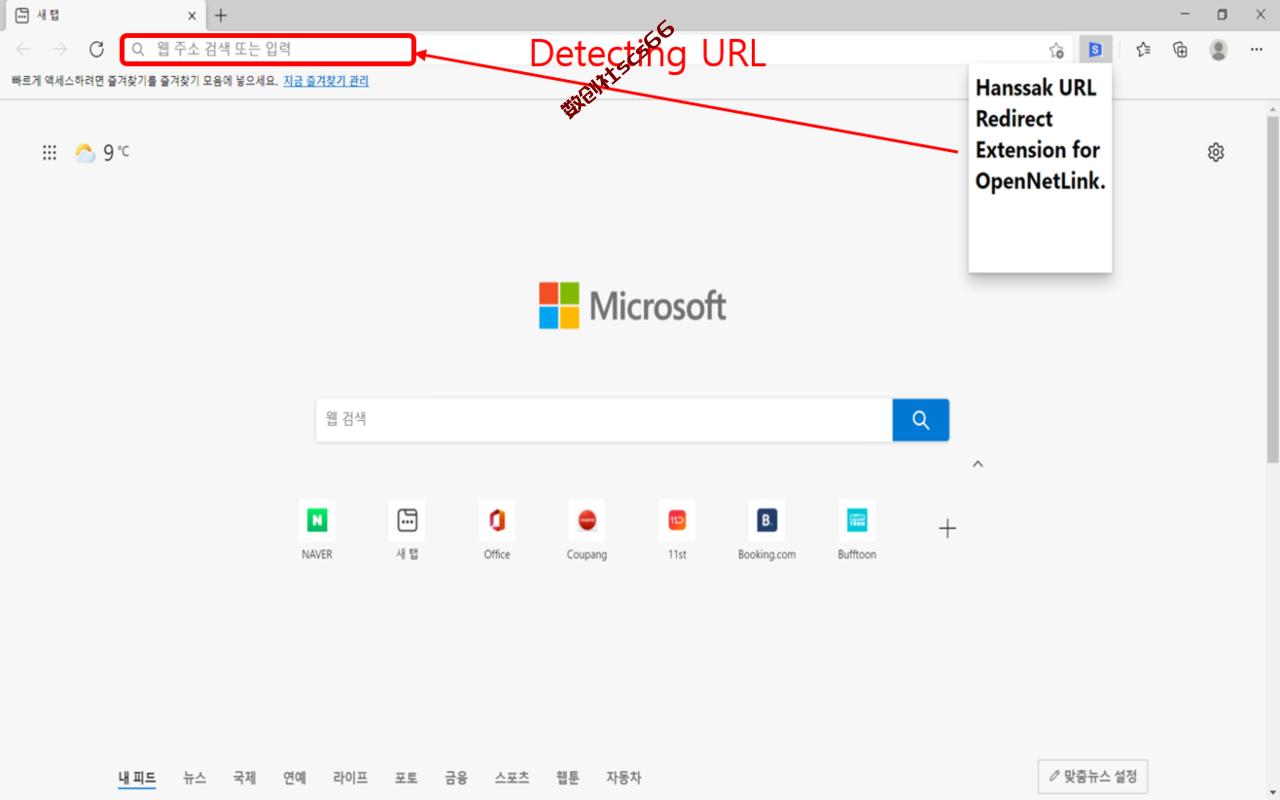Open the user profile avatar
The height and width of the screenshot is (800, 1280).
(1218, 49)
